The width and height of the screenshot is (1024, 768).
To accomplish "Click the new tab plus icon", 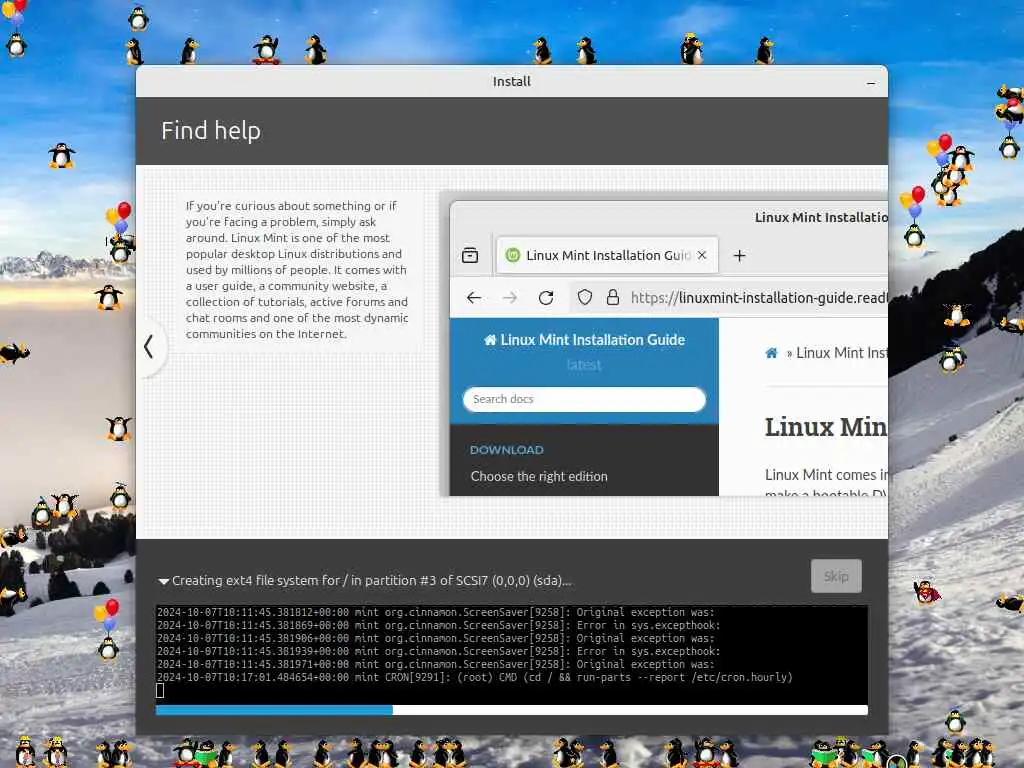I will click(x=739, y=256).
